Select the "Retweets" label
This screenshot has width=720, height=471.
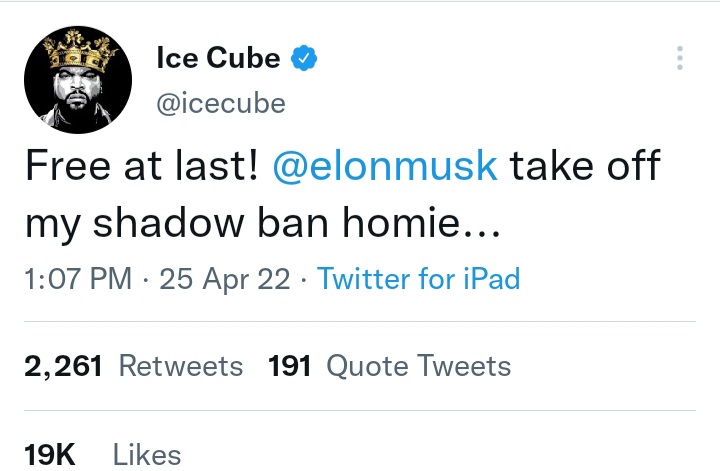click(181, 366)
